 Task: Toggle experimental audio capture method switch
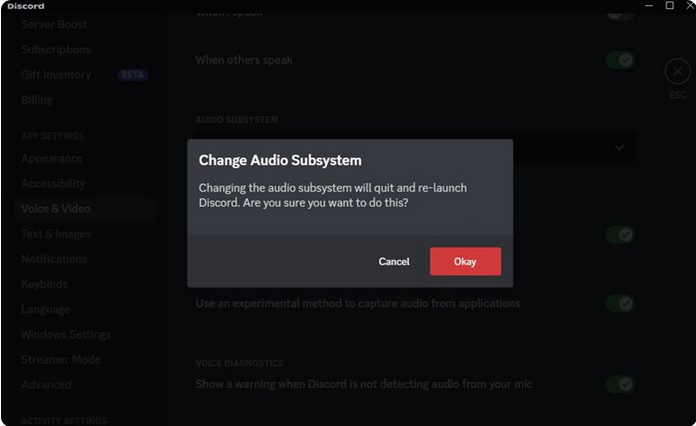pyautogui.click(x=620, y=304)
